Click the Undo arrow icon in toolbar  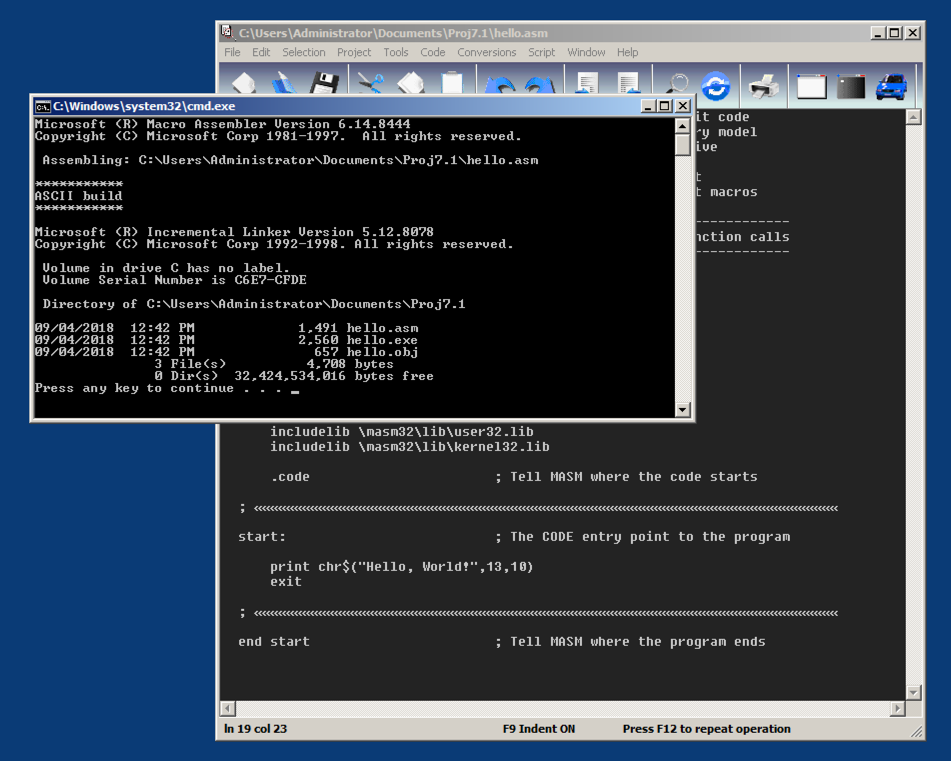[500, 85]
